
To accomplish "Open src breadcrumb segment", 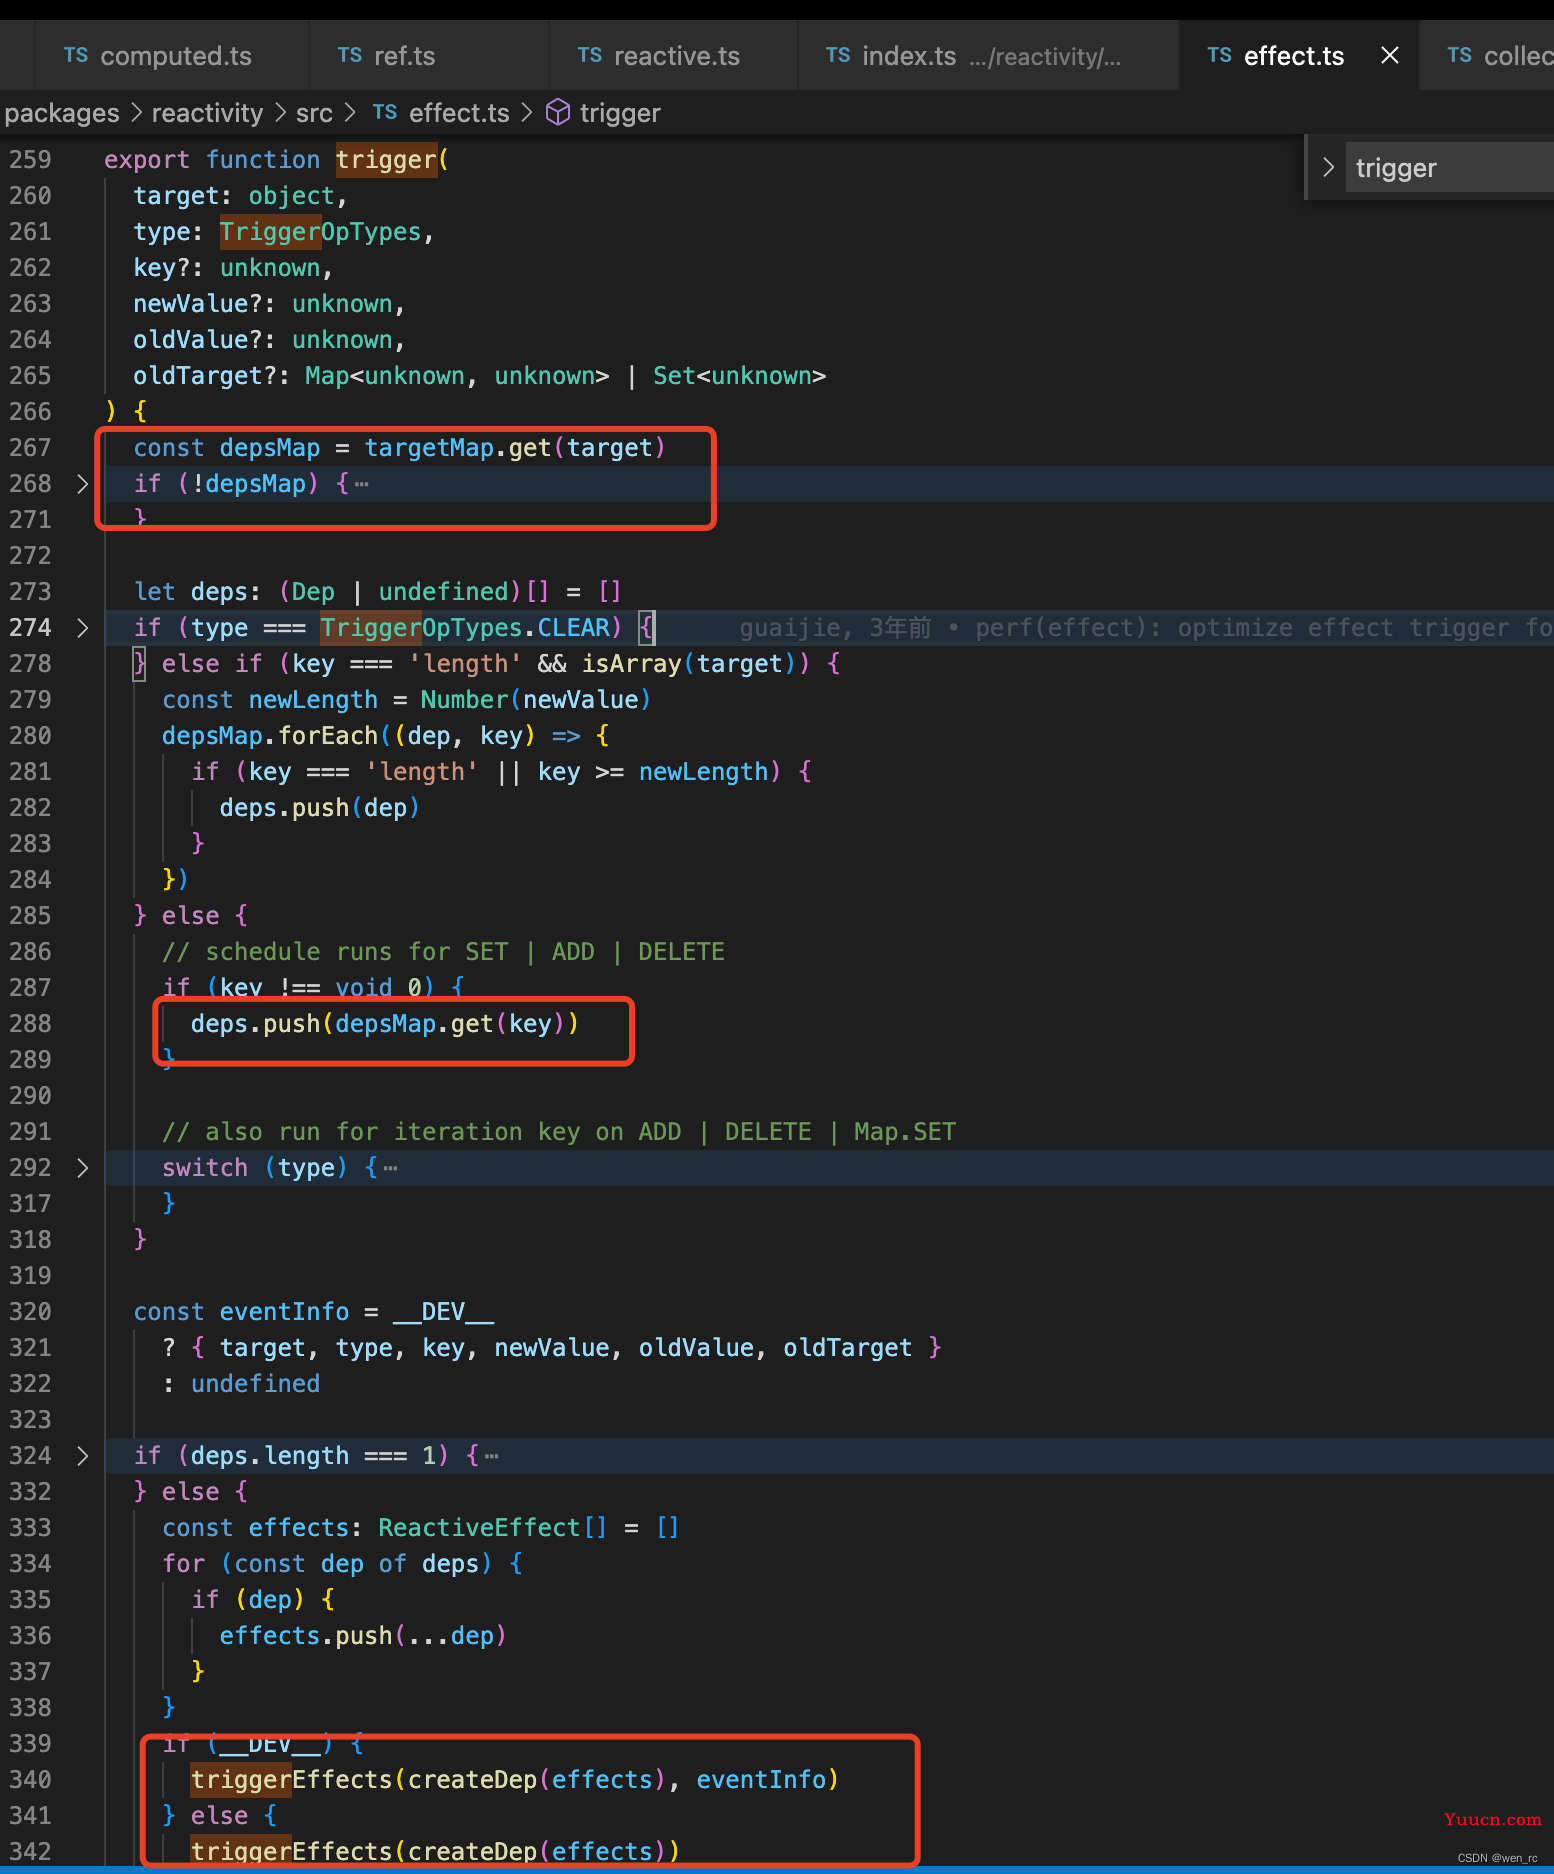I will [314, 113].
